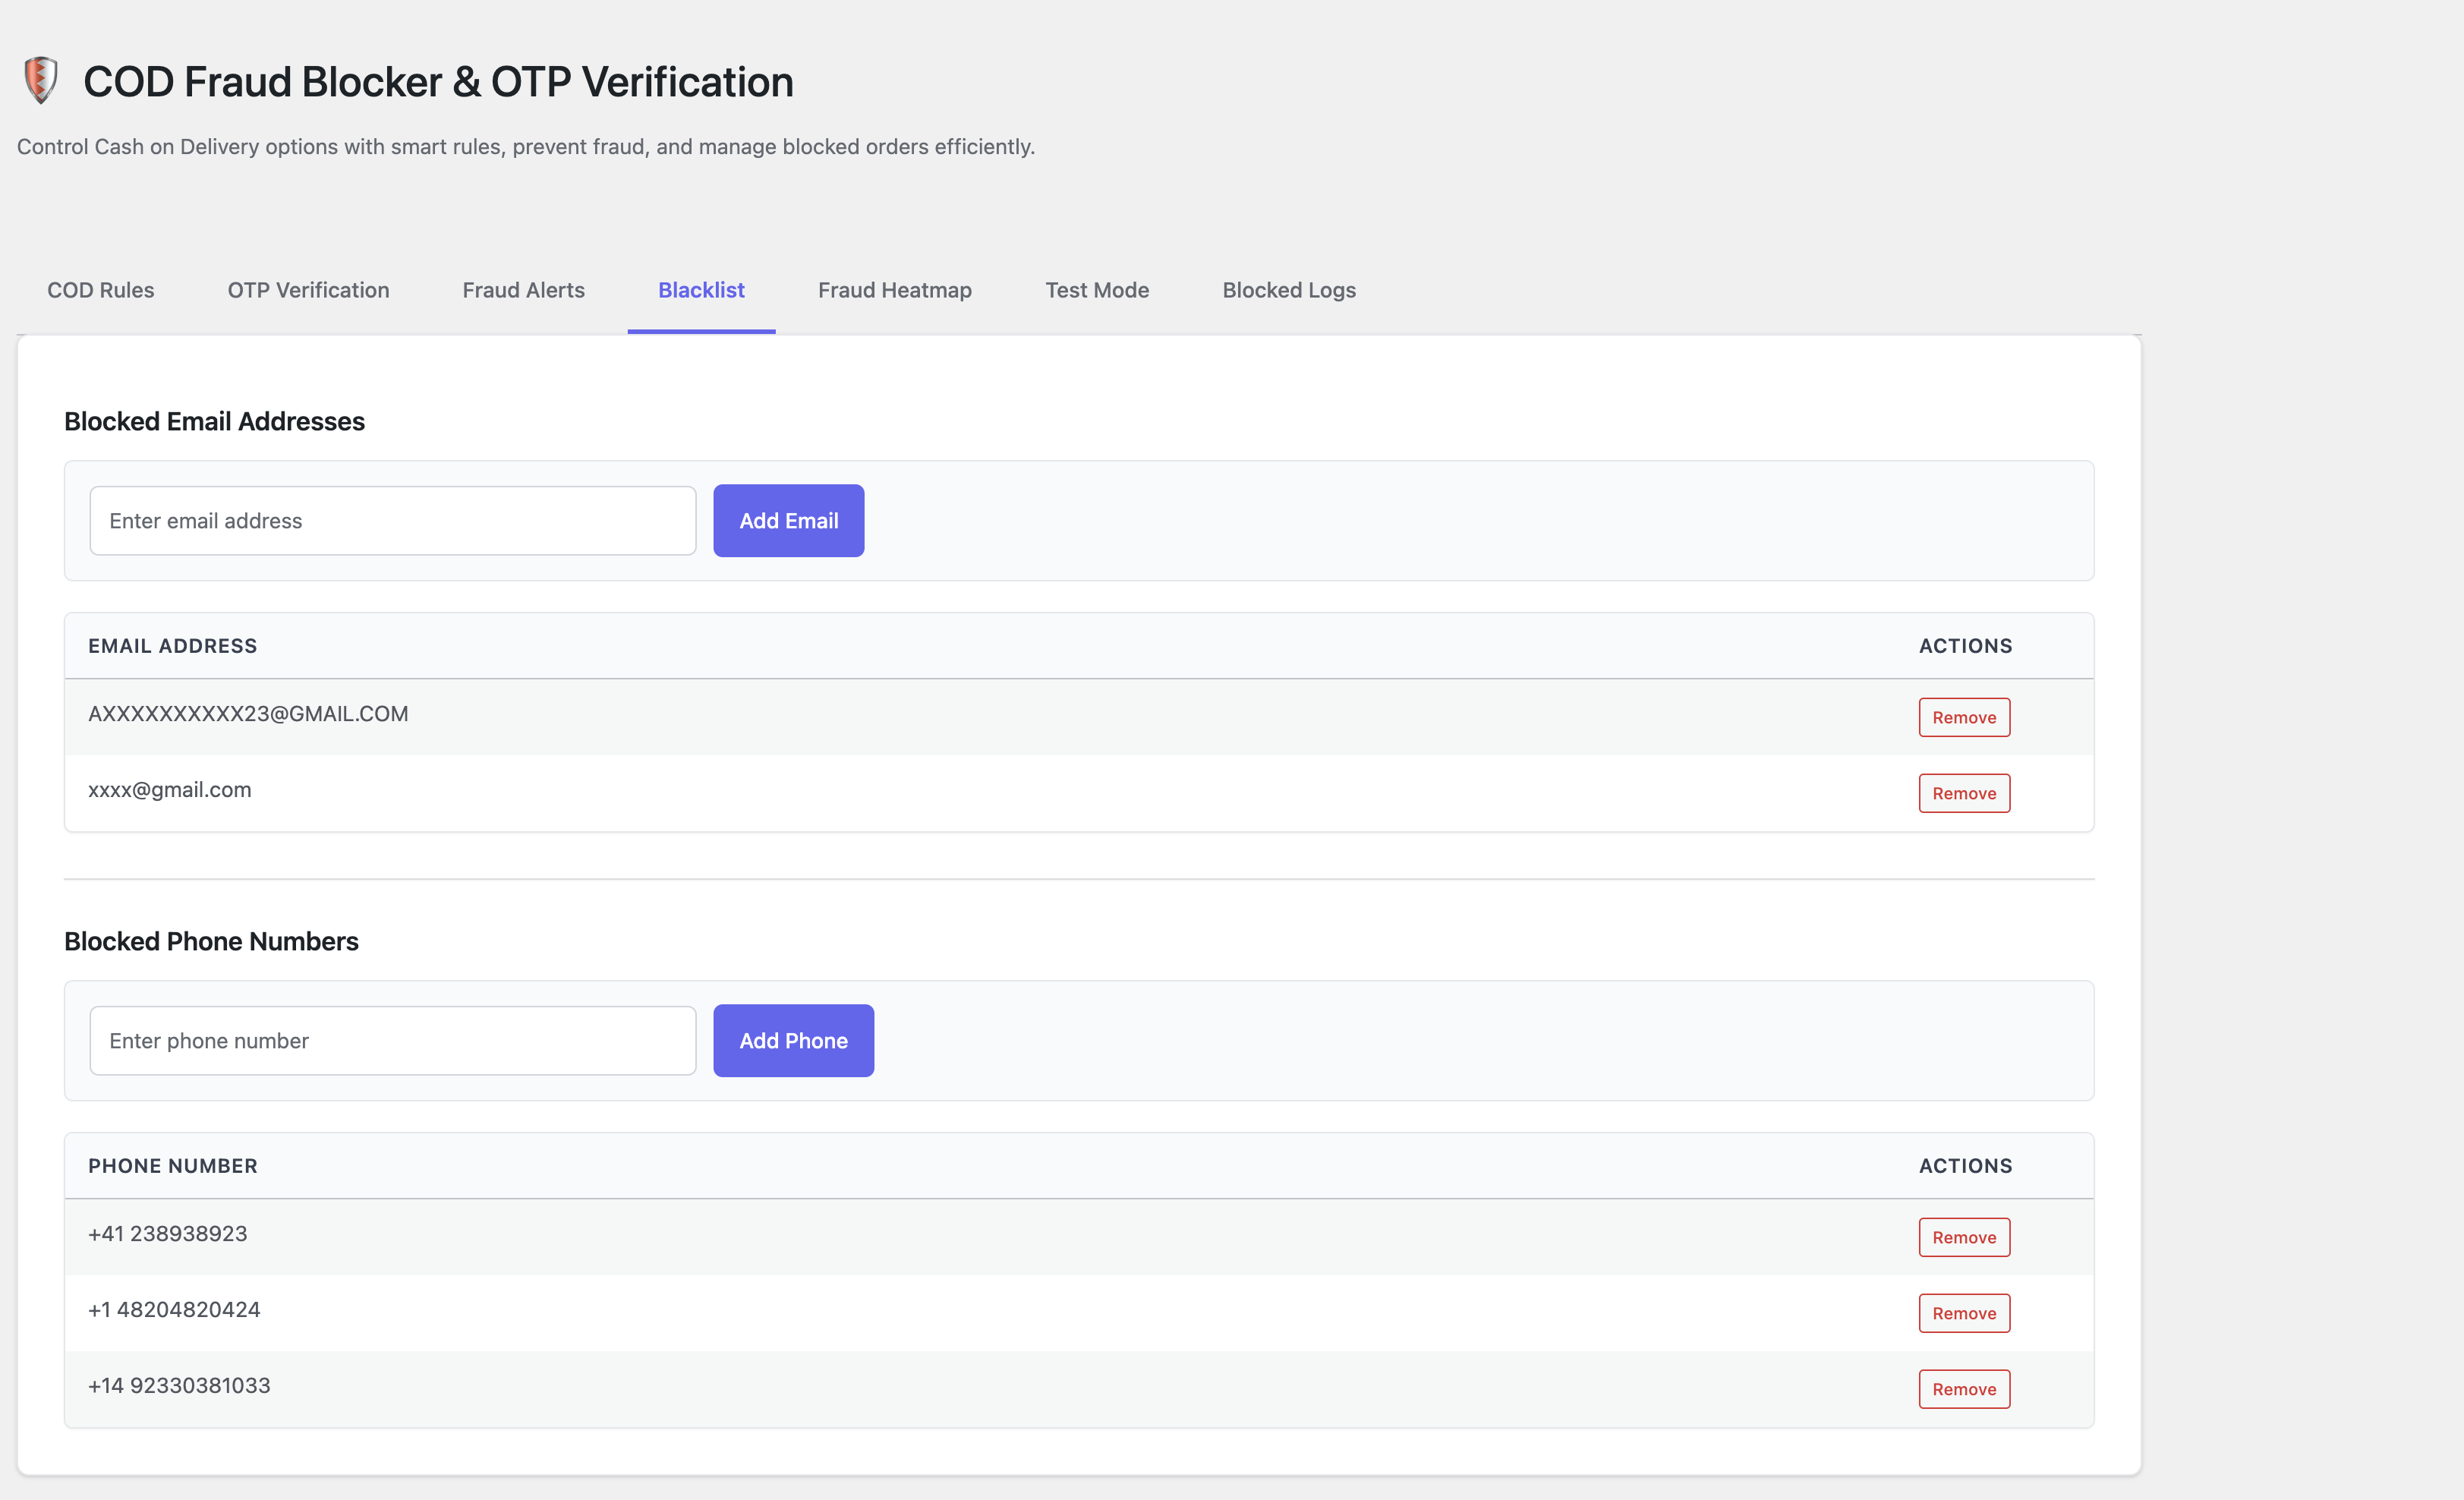Click the PHONE NUMBER column header
The height and width of the screenshot is (1500, 2464).
click(172, 1165)
